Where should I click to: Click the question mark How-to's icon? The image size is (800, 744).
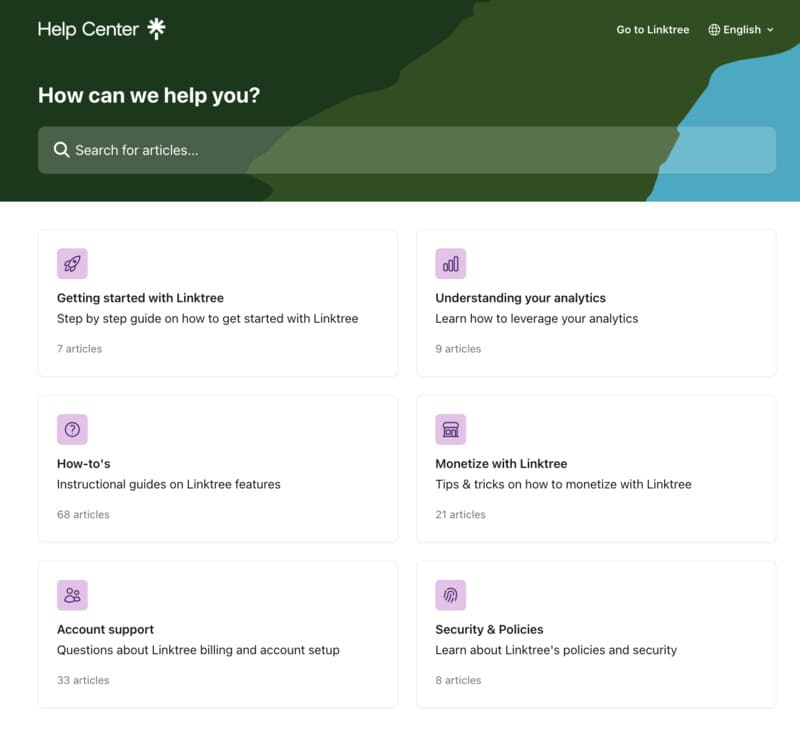click(x=72, y=430)
